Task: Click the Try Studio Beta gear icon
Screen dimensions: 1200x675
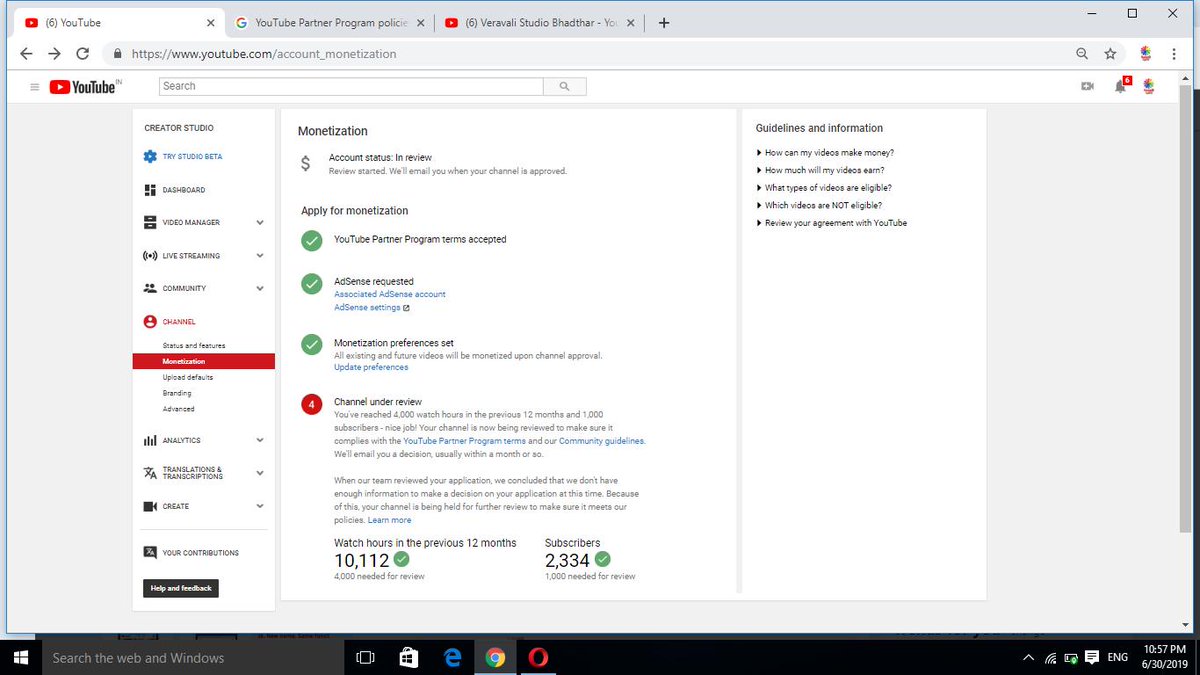Action: tap(150, 157)
